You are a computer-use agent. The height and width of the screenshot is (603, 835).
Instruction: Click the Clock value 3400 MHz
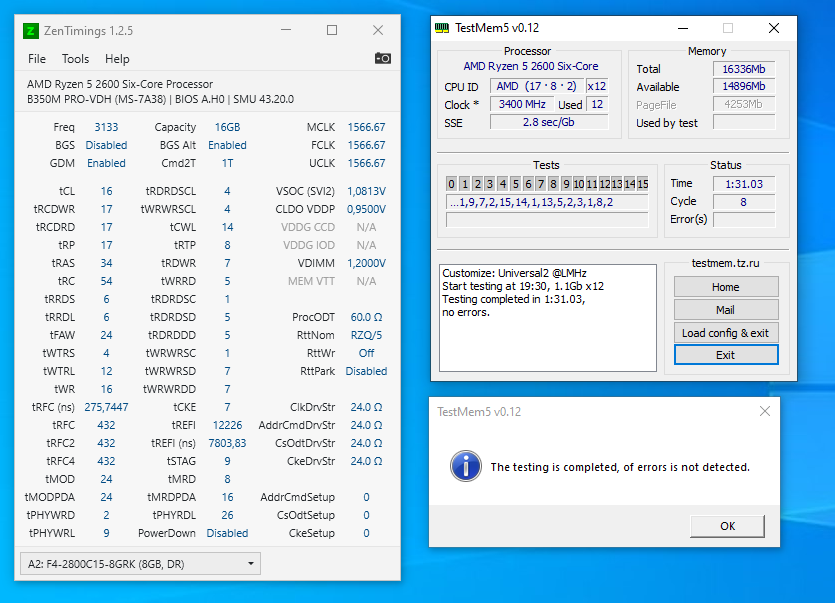(522, 104)
